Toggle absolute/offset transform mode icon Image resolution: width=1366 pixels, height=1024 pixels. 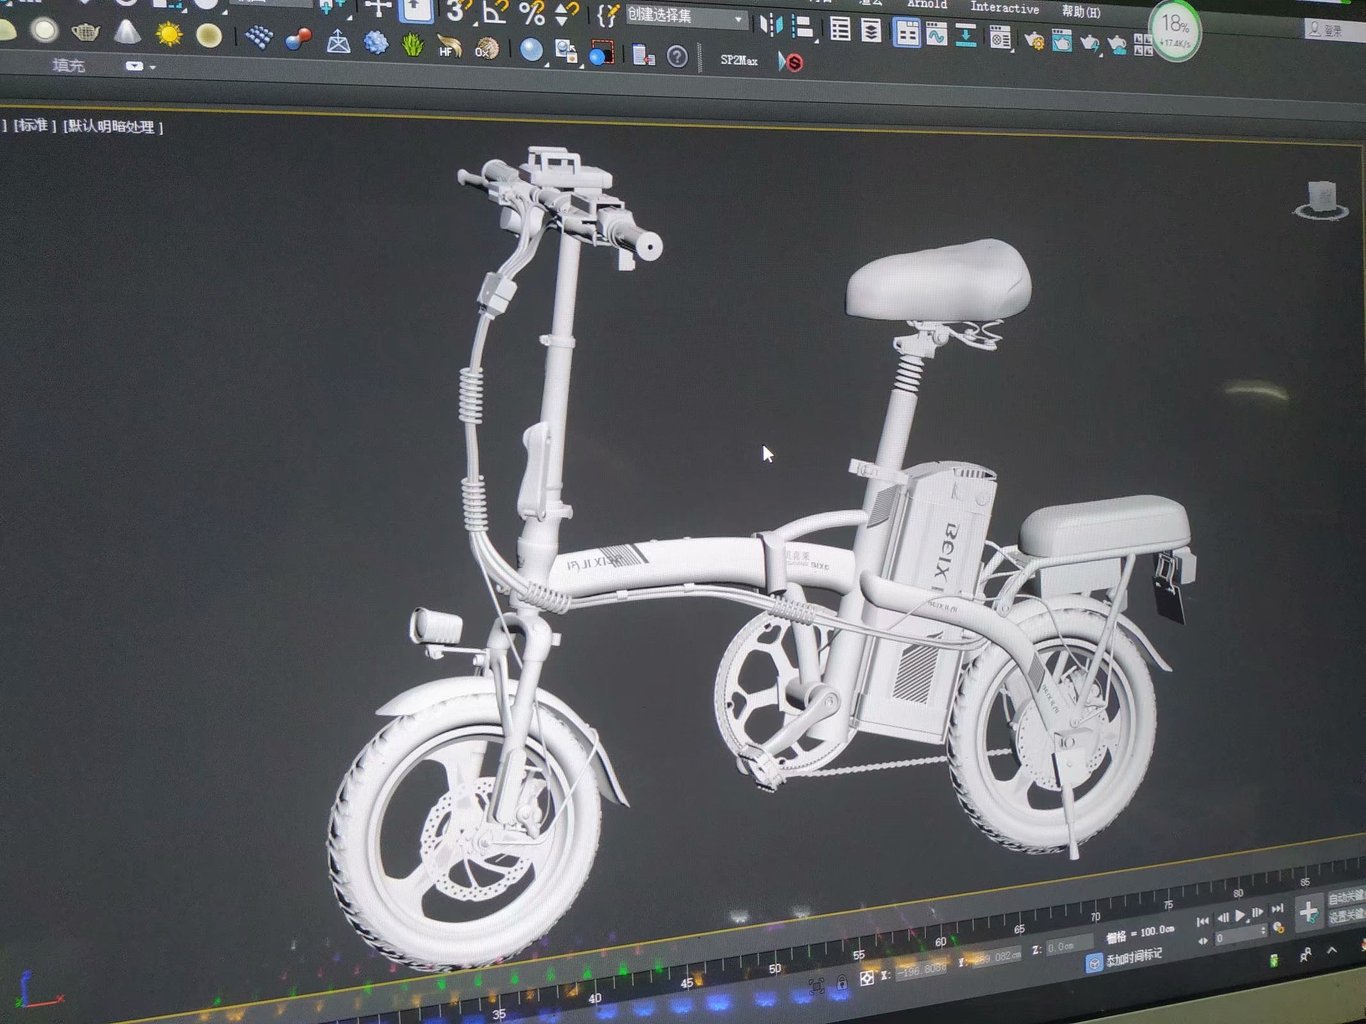pyautogui.click(x=867, y=978)
